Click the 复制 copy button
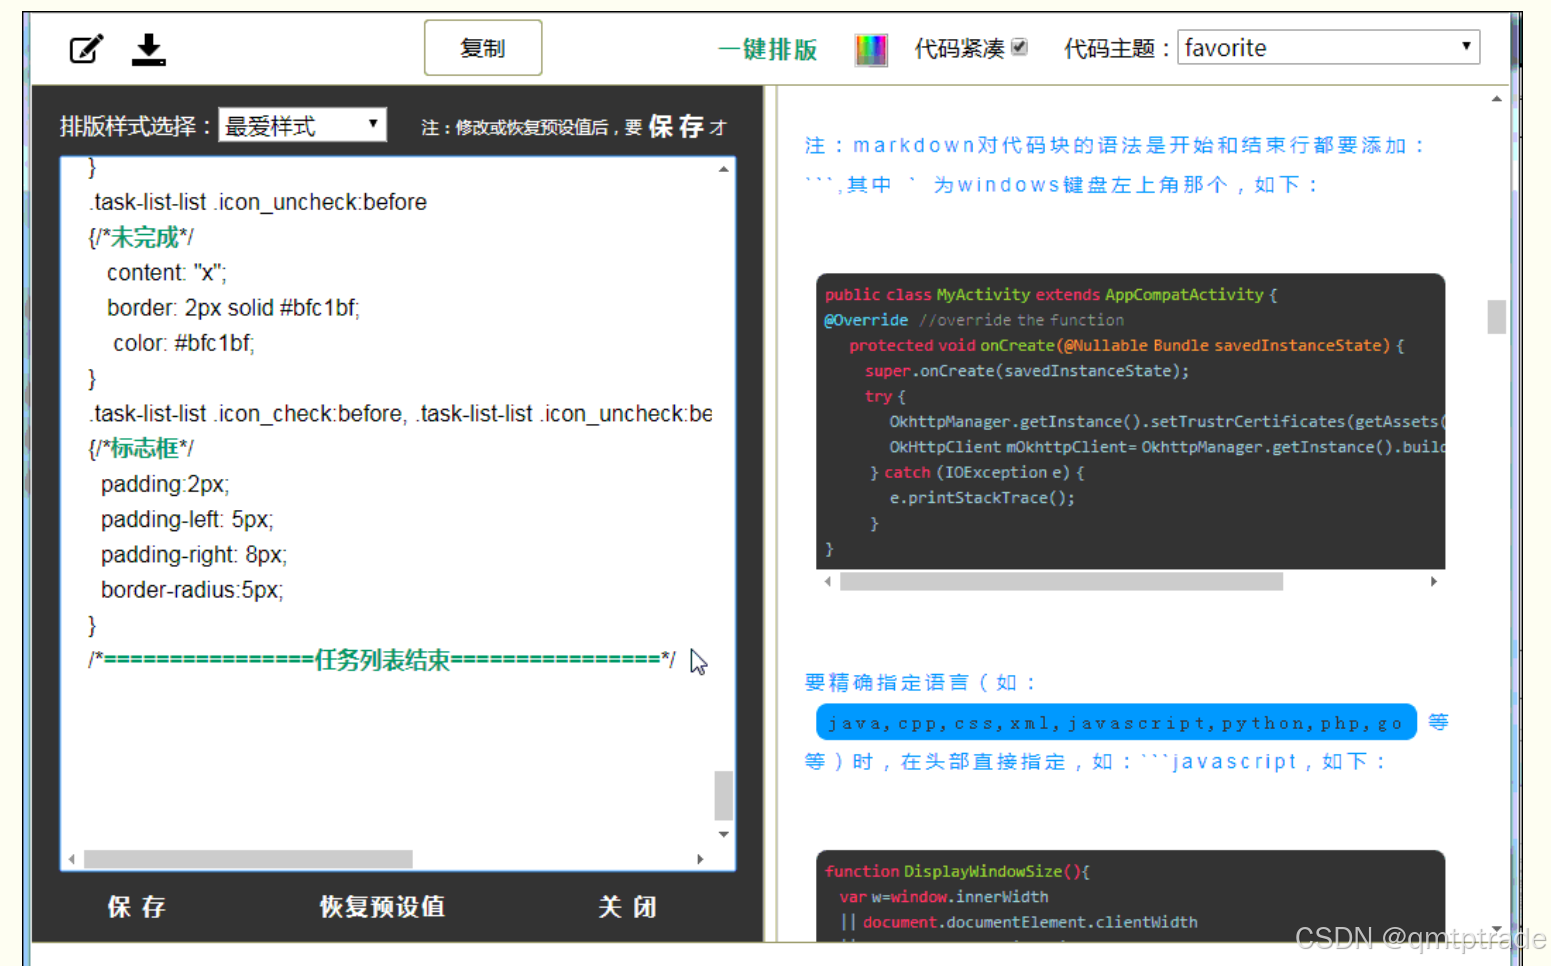Image resolution: width=1551 pixels, height=966 pixels. (x=483, y=48)
